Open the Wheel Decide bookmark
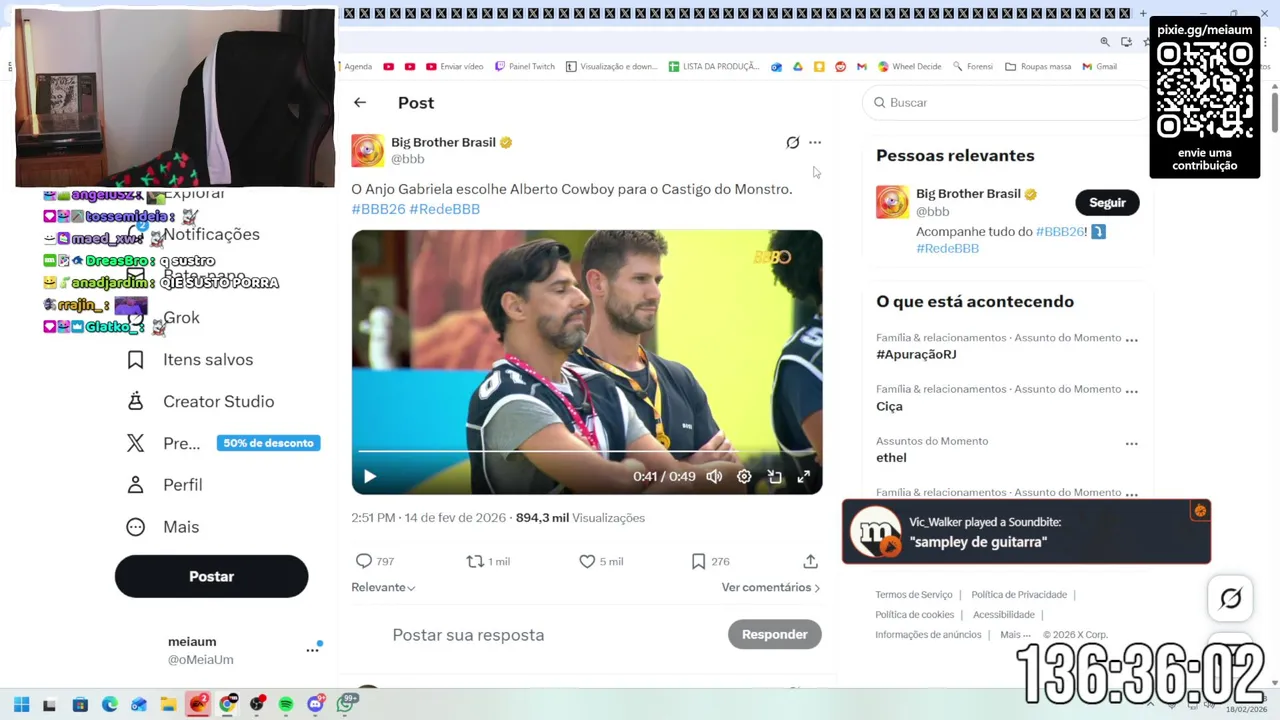Screen dimensions: 1280x720 [x=910, y=66]
